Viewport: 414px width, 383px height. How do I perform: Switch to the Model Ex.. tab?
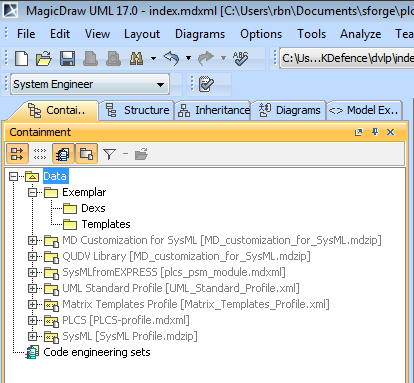coord(365,110)
